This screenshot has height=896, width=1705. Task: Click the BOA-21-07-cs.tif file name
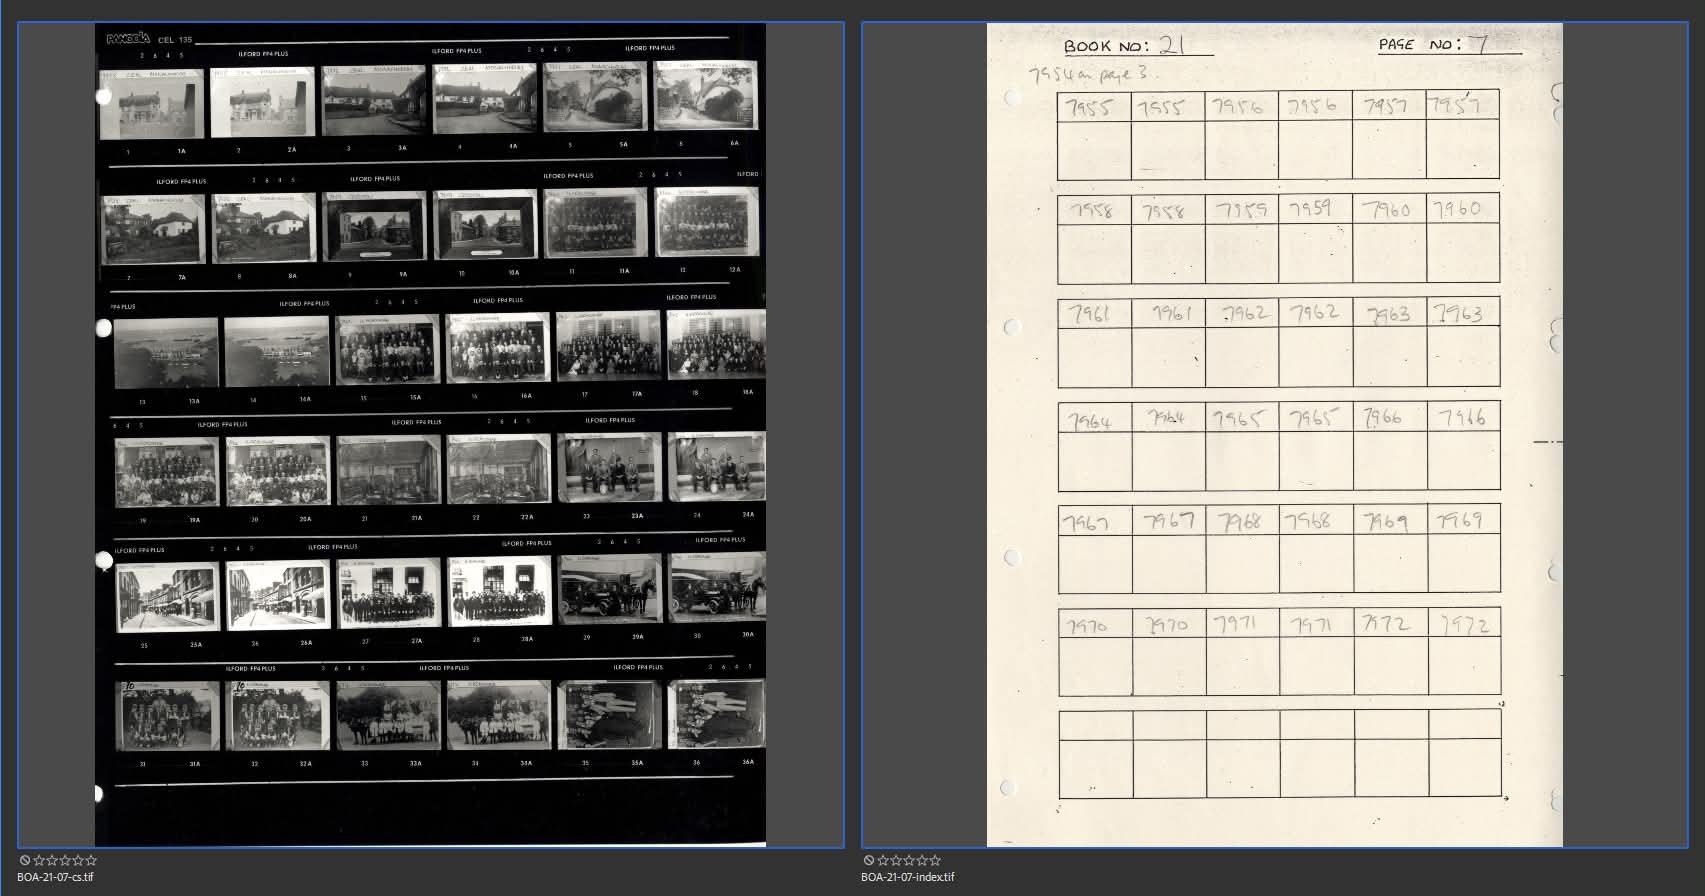pos(55,877)
